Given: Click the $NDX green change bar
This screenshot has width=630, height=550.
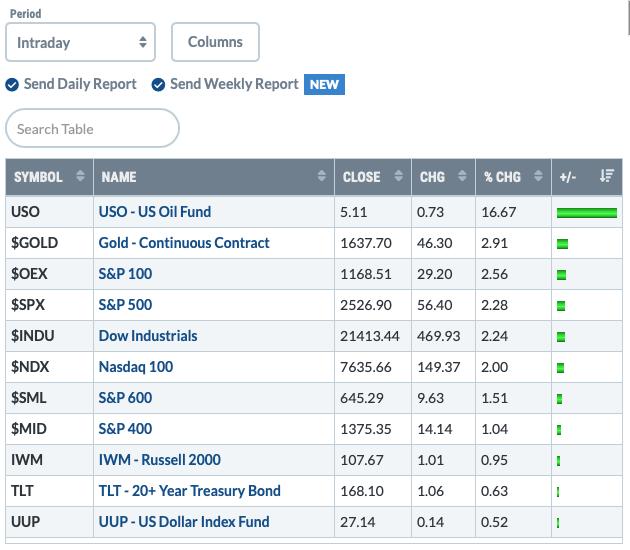Looking at the screenshot, I should 561,368.
